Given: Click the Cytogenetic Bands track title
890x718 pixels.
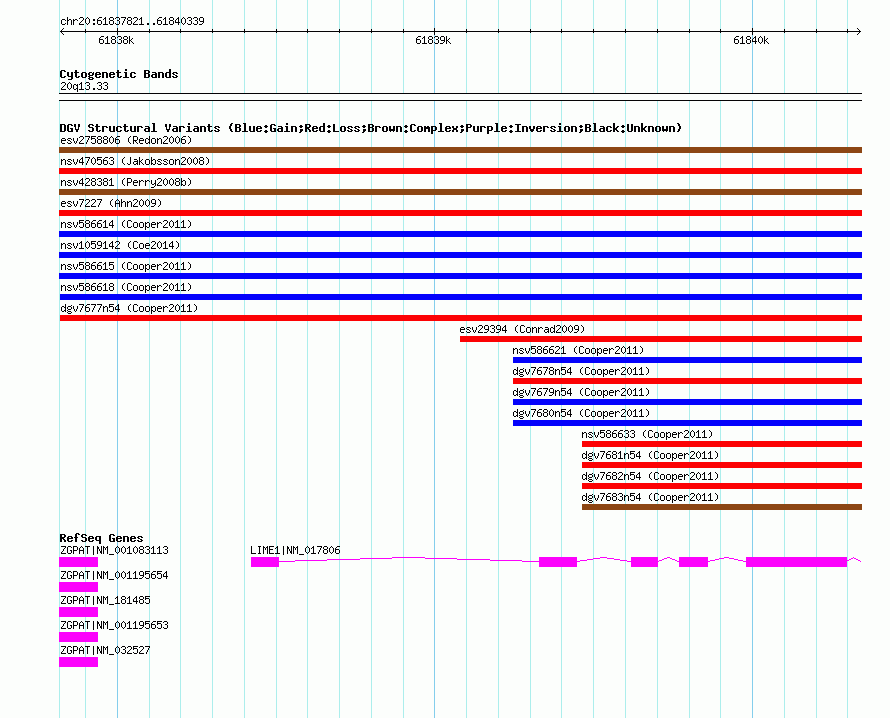Looking at the screenshot, I should (x=119, y=74).
